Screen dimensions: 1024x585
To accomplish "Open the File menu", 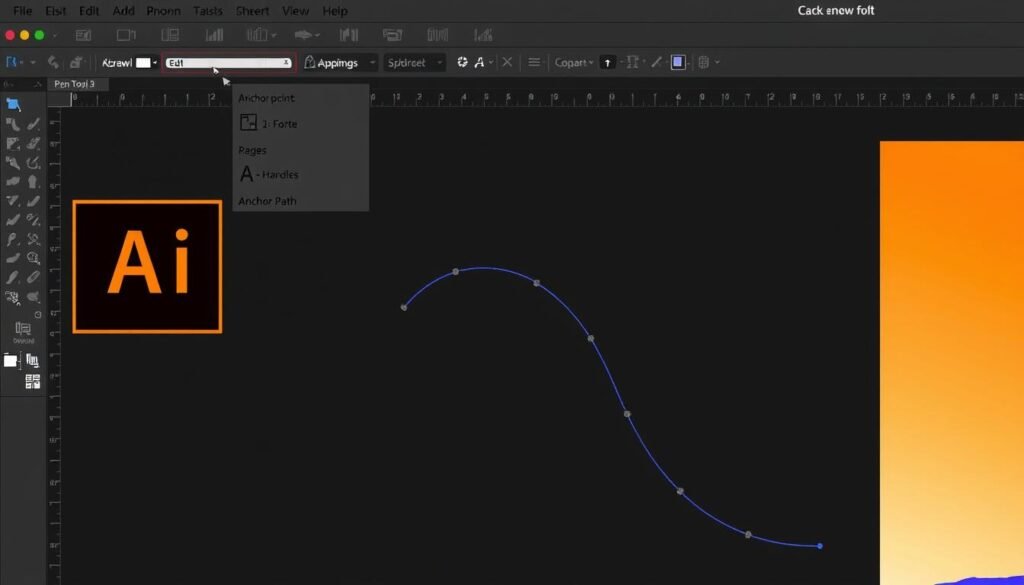I will tap(22, 11).
